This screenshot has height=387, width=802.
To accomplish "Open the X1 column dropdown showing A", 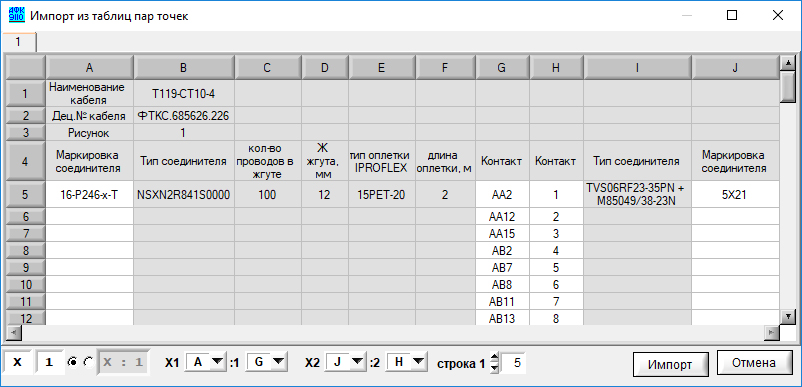I will click(x=205, y=362).
